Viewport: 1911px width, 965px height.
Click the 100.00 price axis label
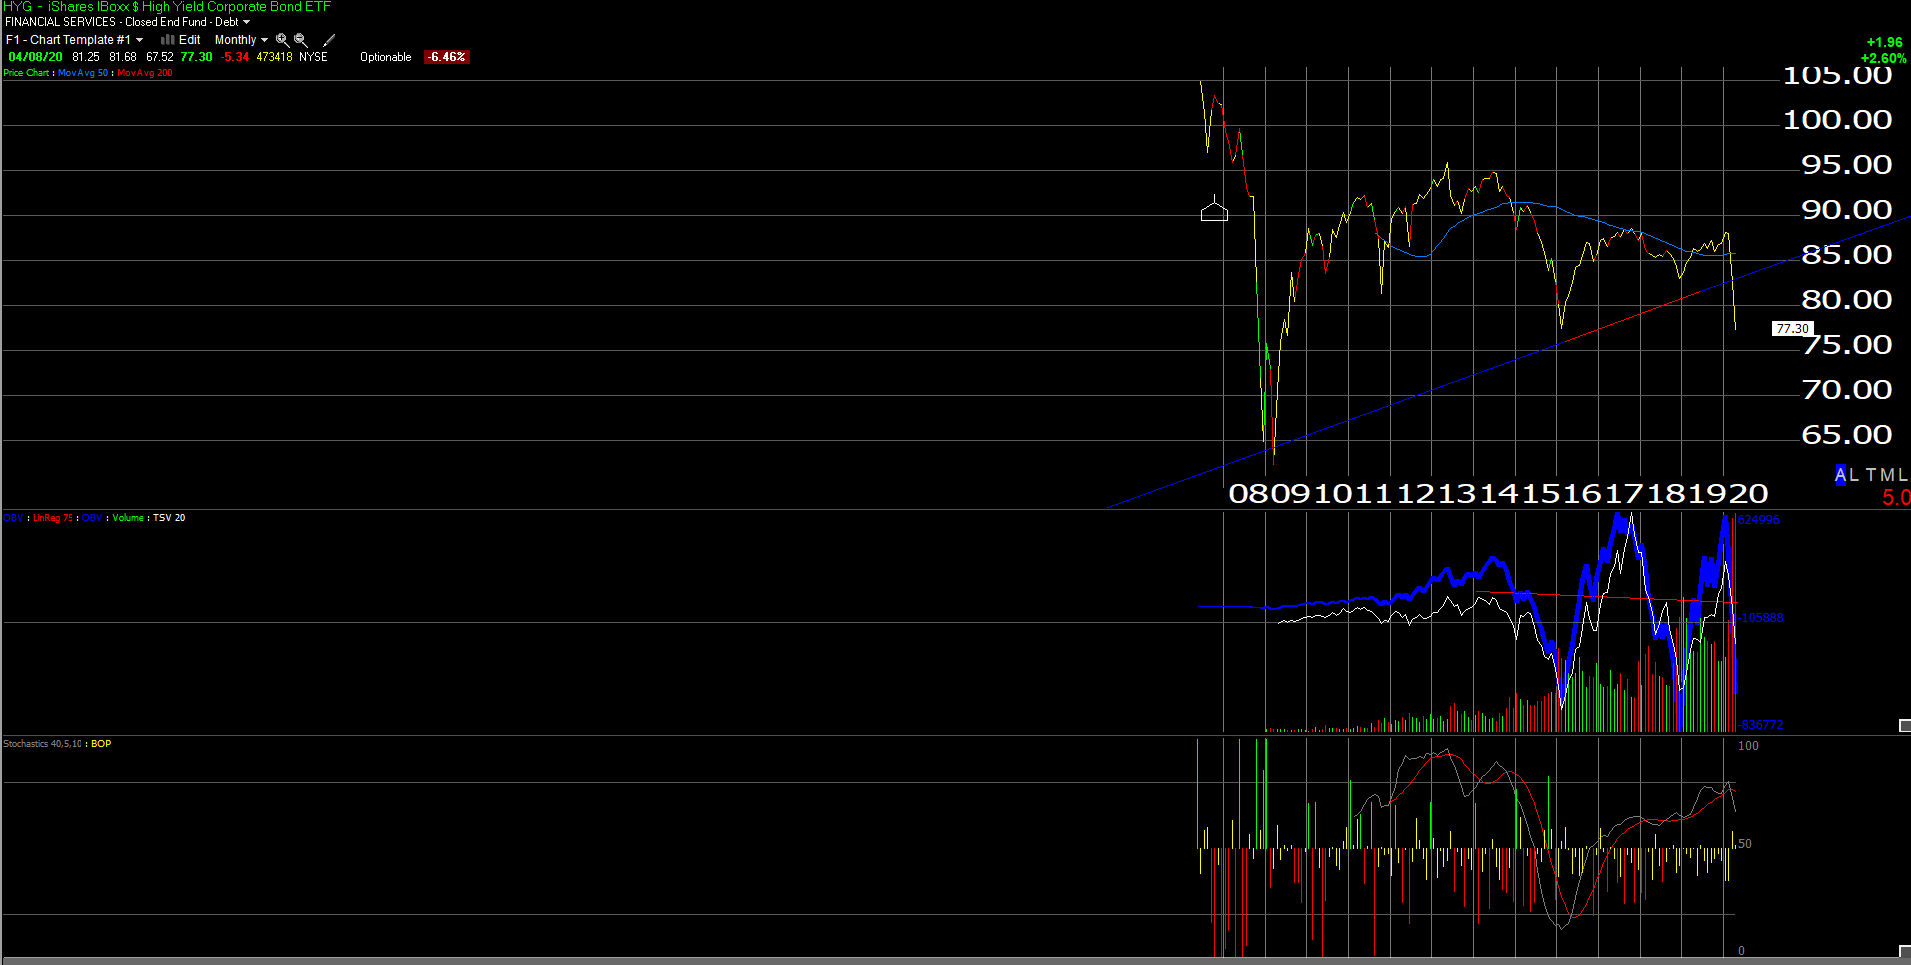(1838, 120)
